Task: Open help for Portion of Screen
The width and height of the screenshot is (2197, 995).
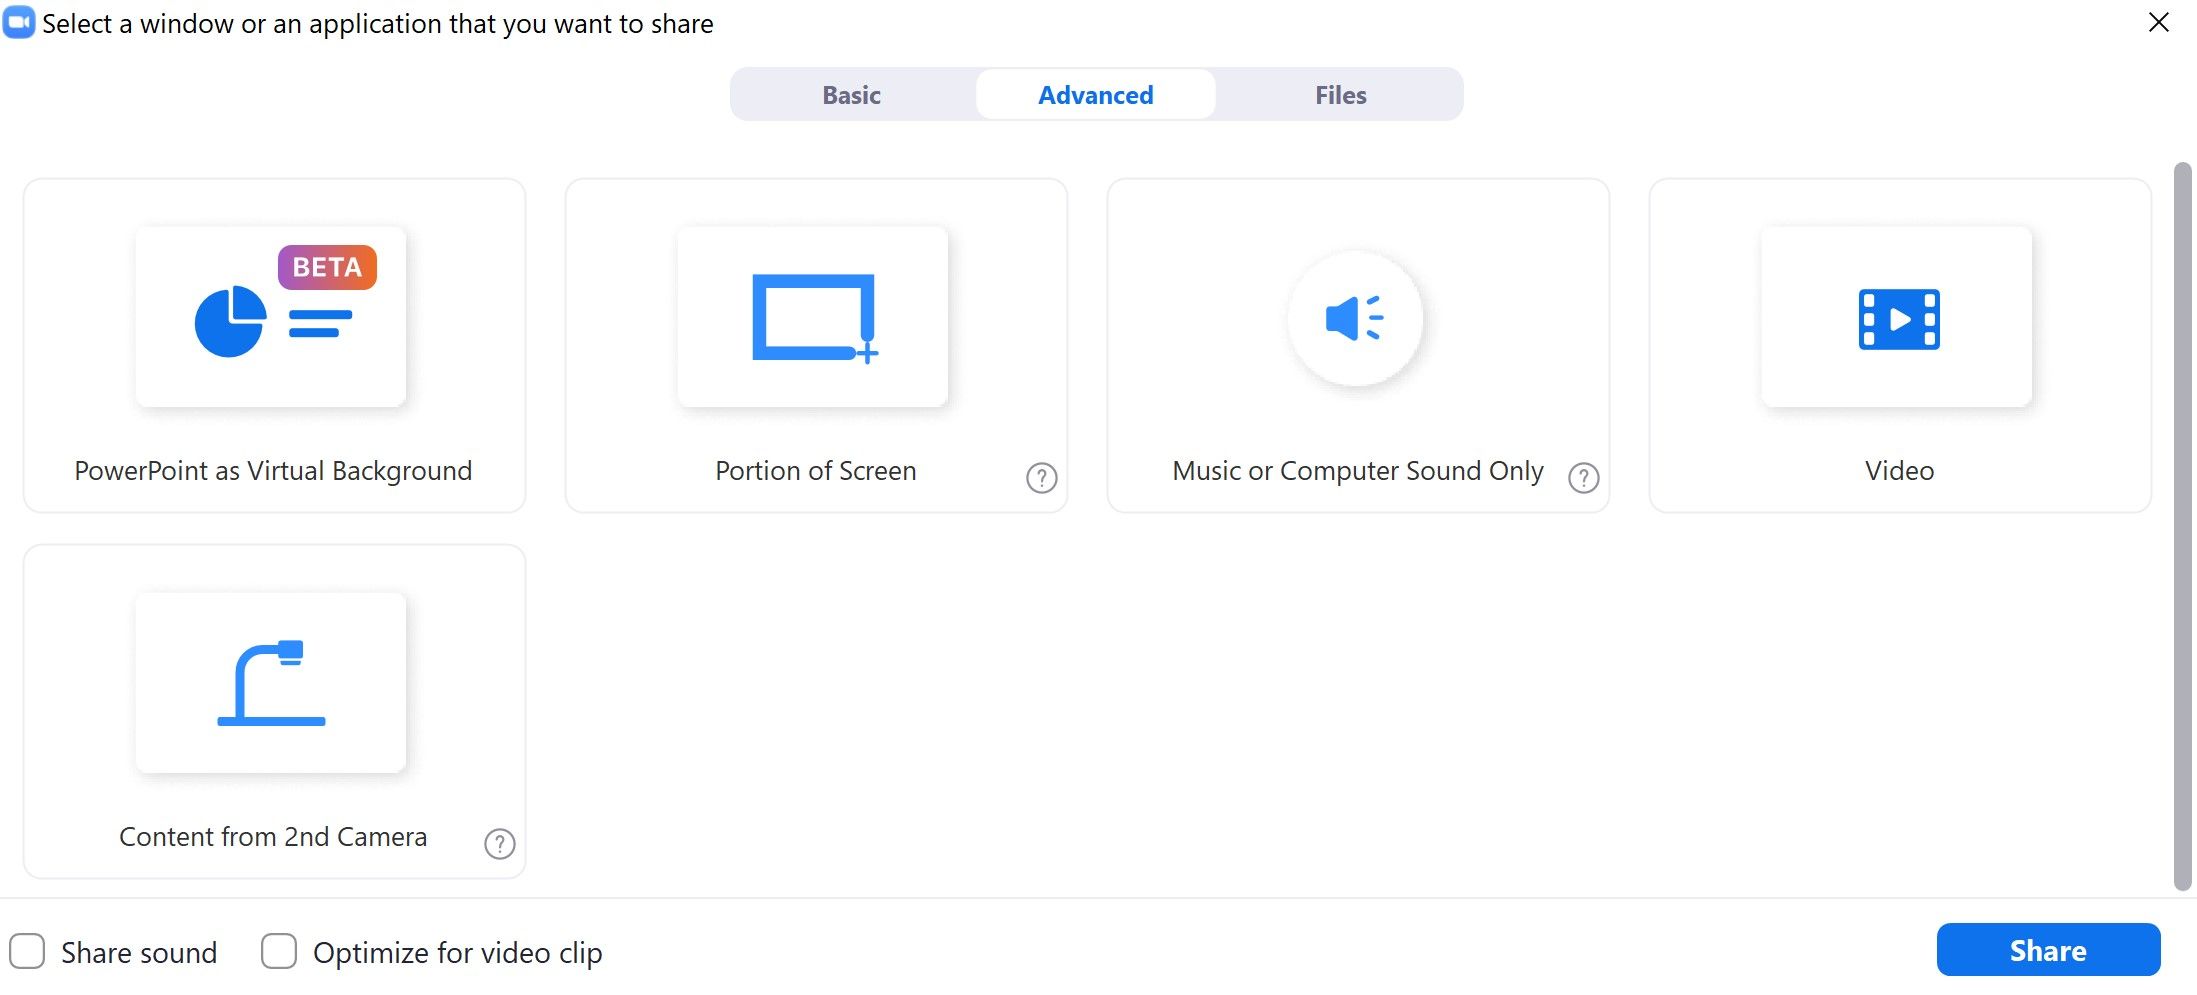Action: tap(1041, 478)
